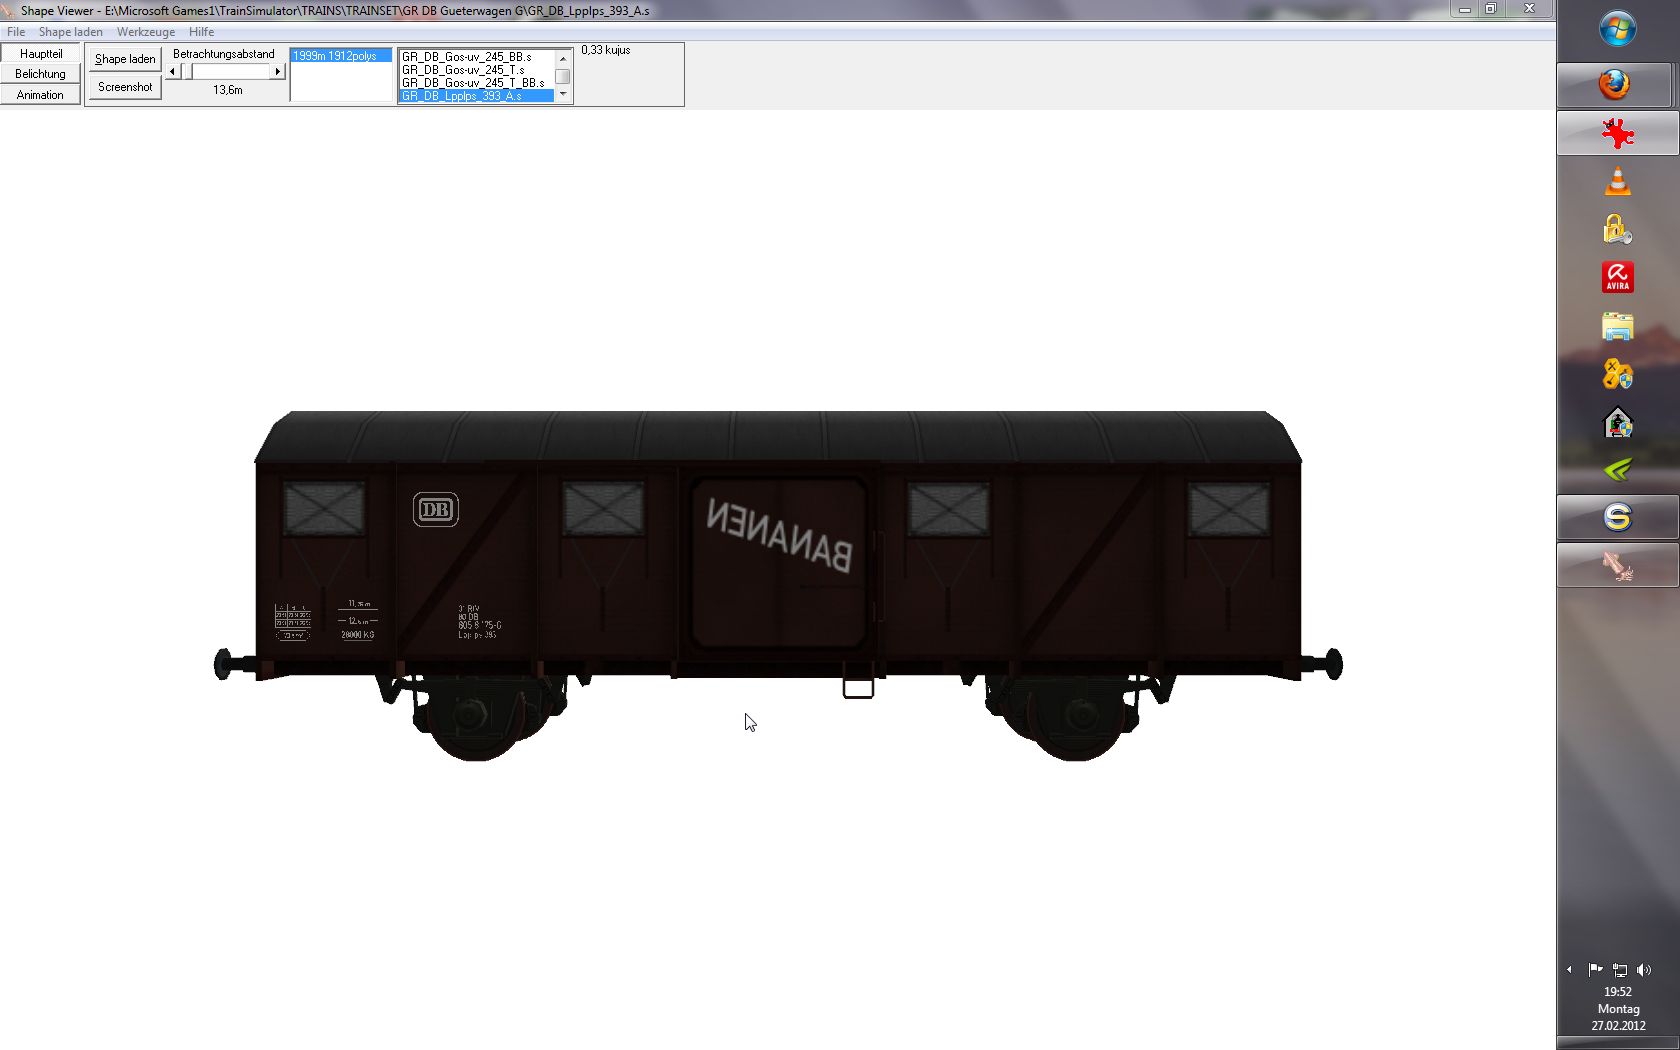Click right arrow of Betrachtungsabstand slider
Image resolution: width=1680 pixels, height=1050 pixels.
pyautogui.click(x=278, y=72)
